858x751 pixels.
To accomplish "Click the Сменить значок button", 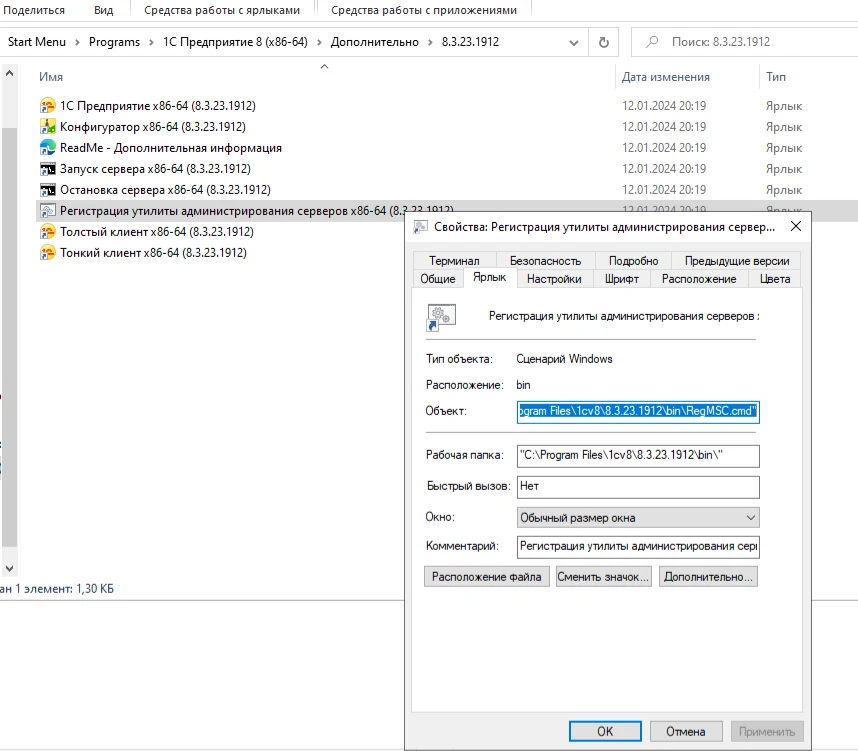I will (x=603, y=577).
